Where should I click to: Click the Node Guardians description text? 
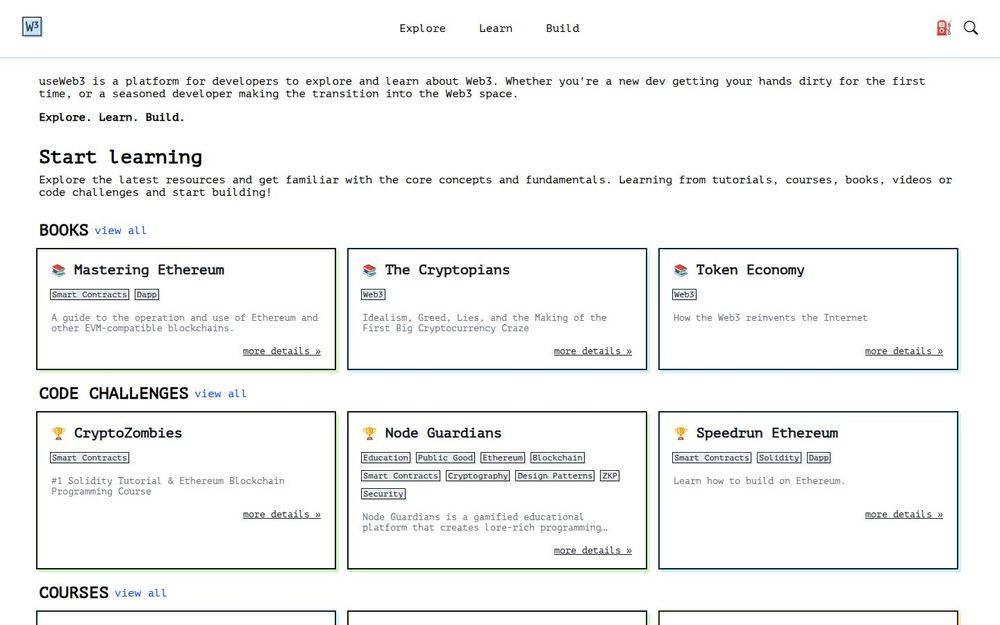485,522
